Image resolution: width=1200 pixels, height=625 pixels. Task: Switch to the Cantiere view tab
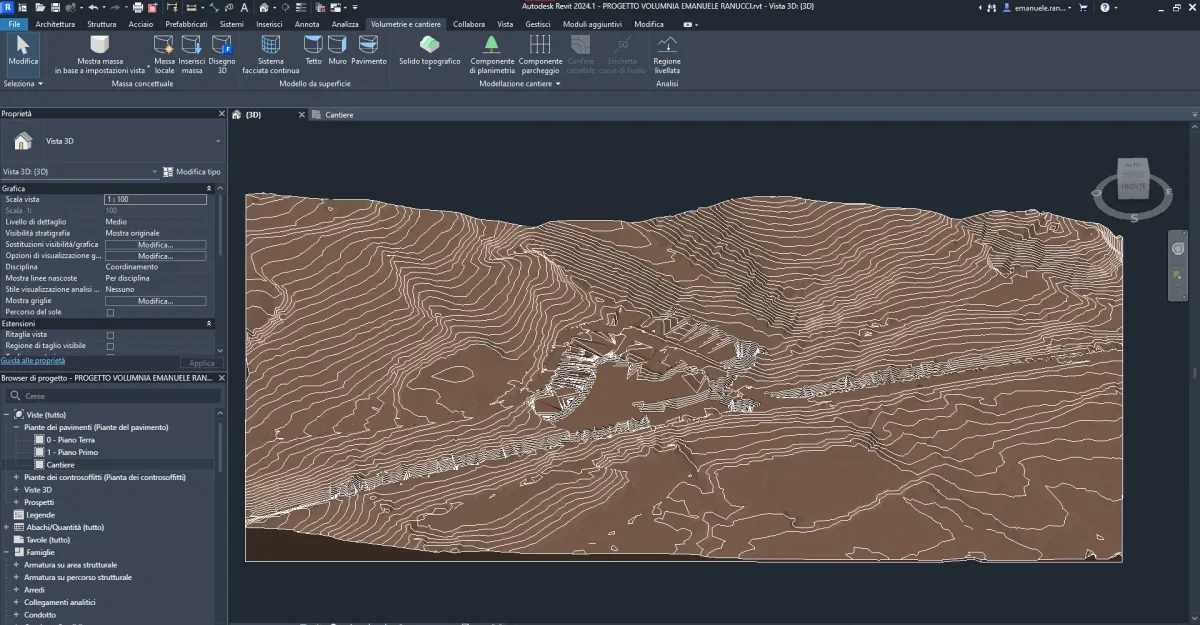[338, 114]
